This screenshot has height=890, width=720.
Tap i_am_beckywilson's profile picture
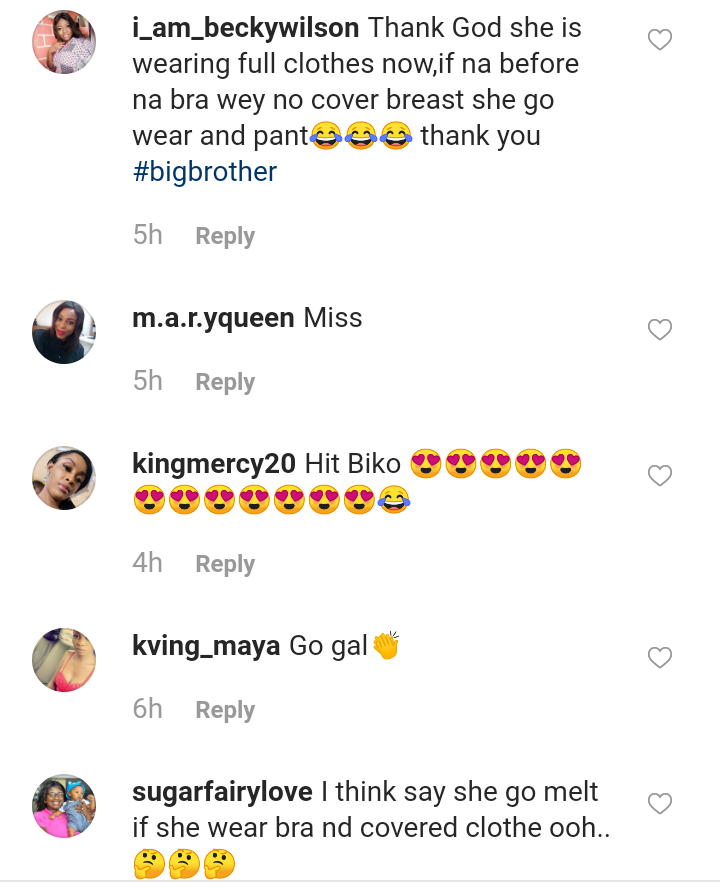click(x=64, y=42)
